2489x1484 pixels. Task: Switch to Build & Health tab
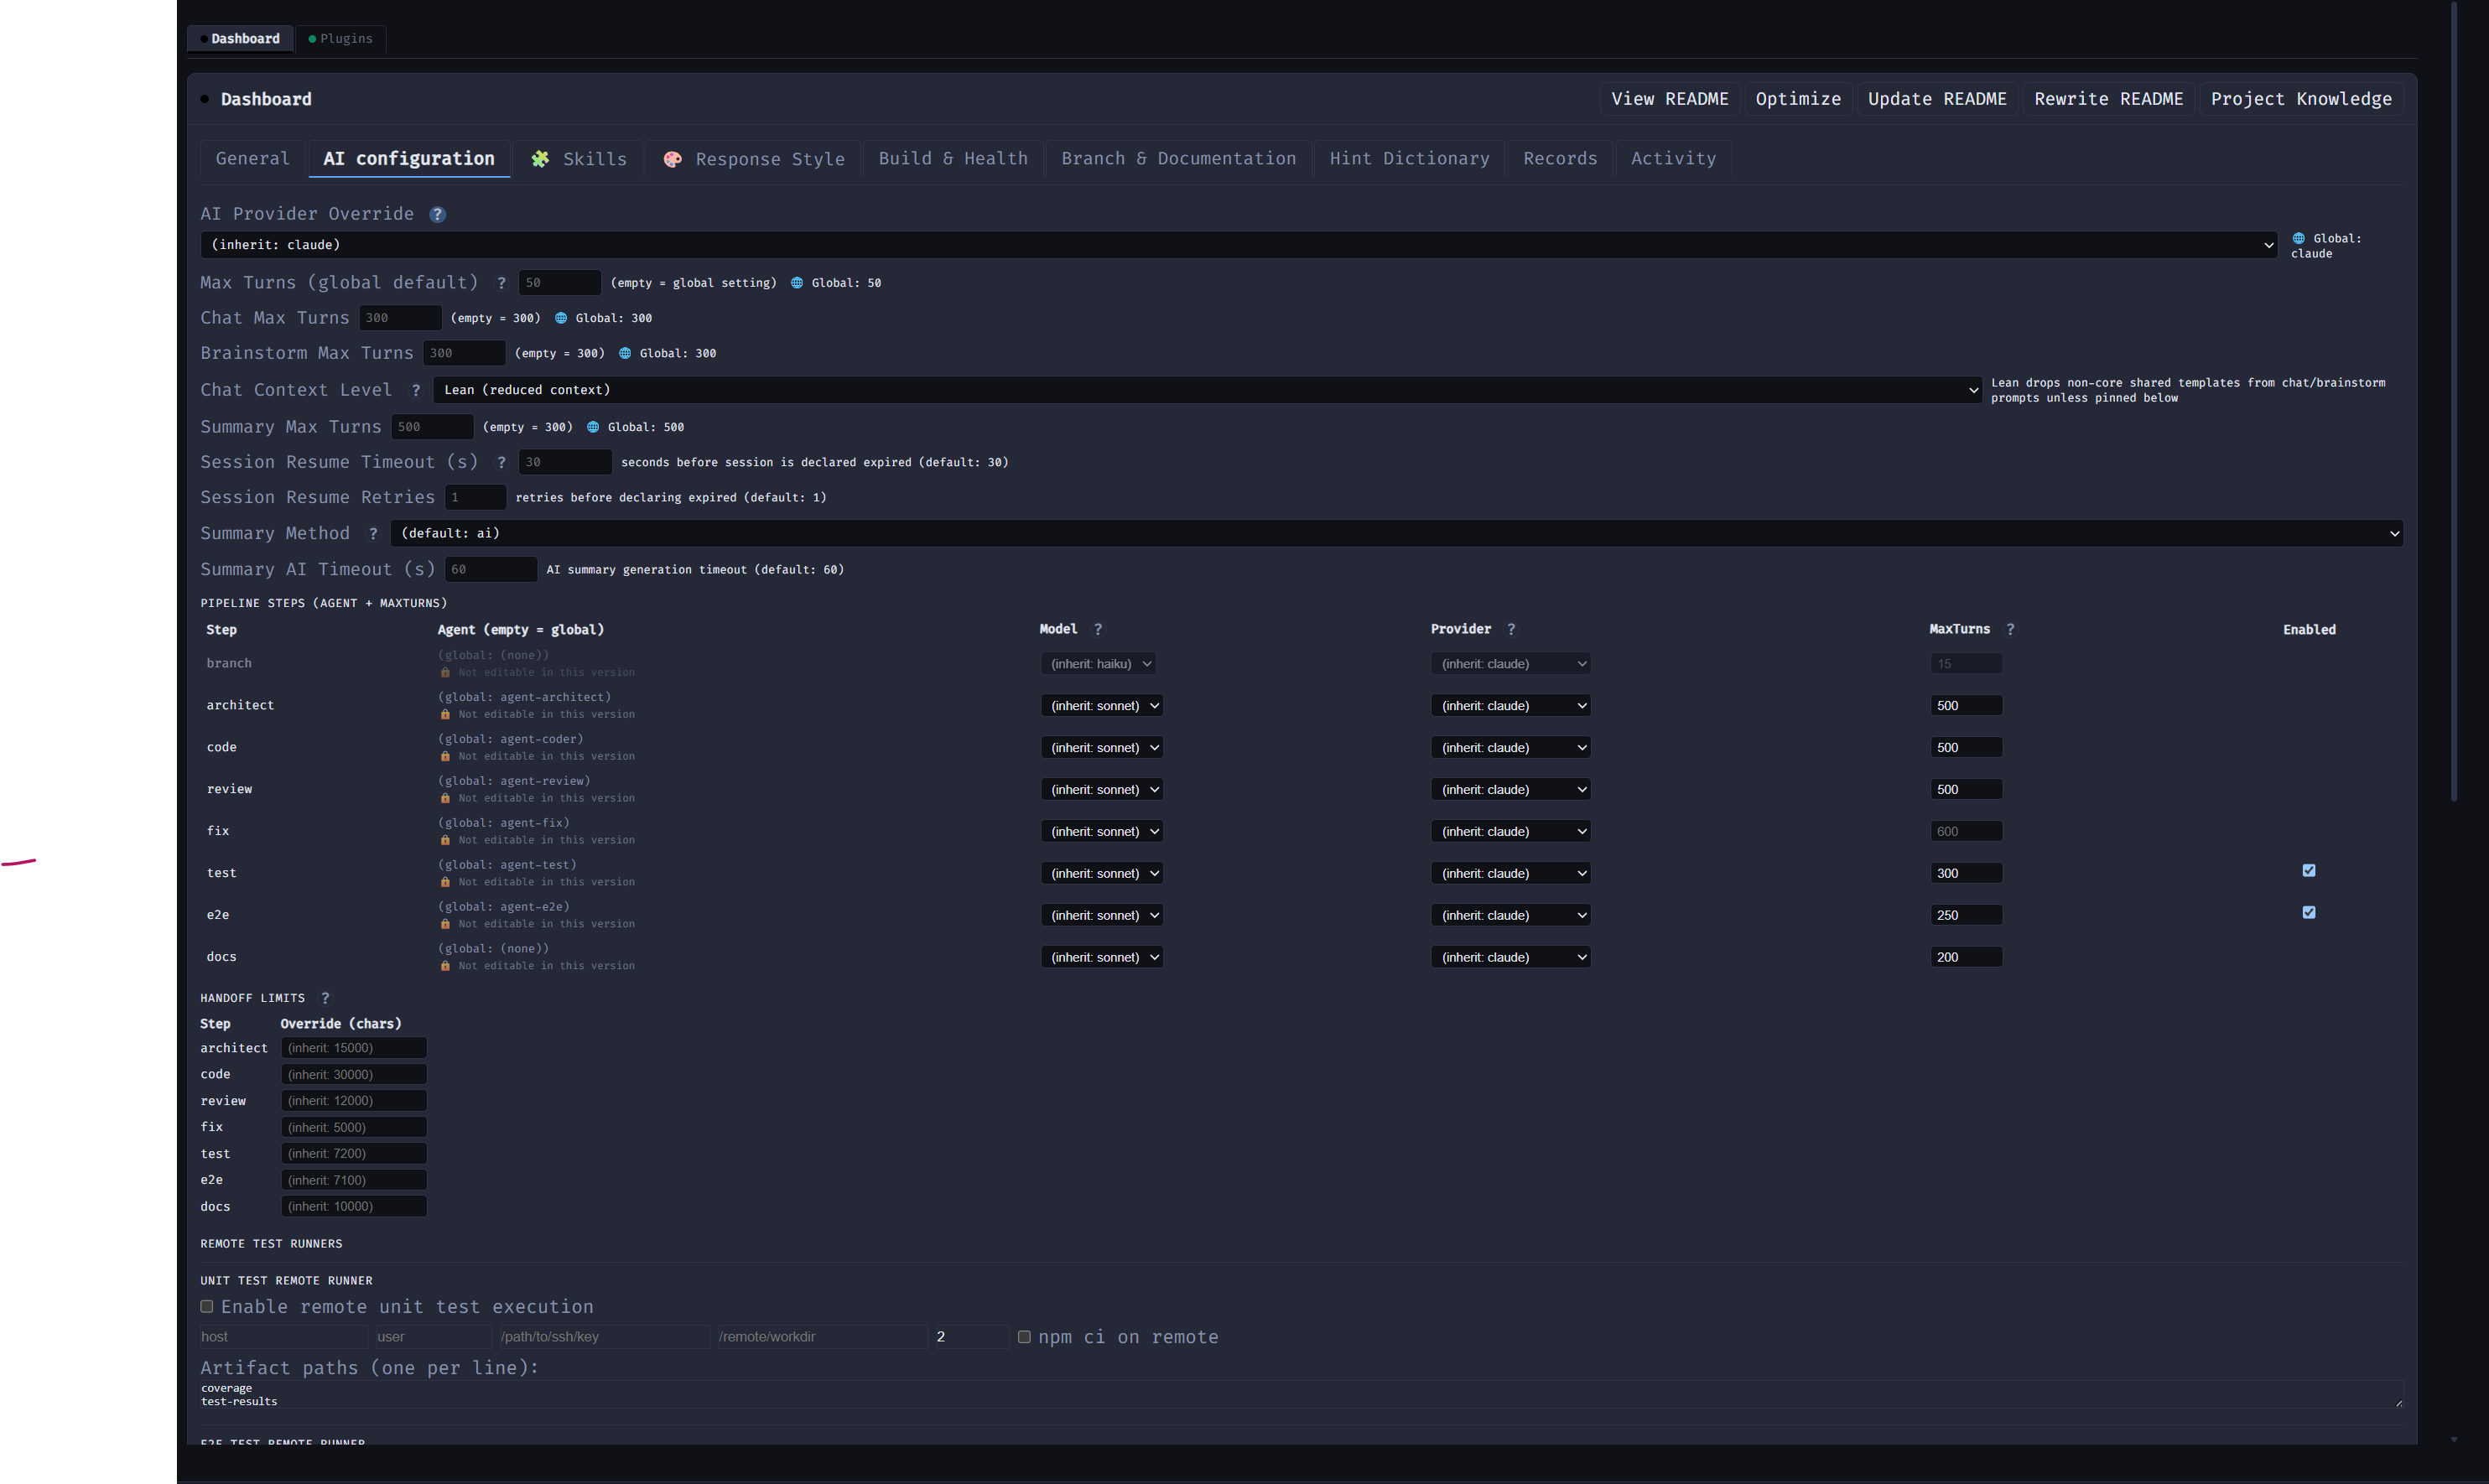coord(953,159)
